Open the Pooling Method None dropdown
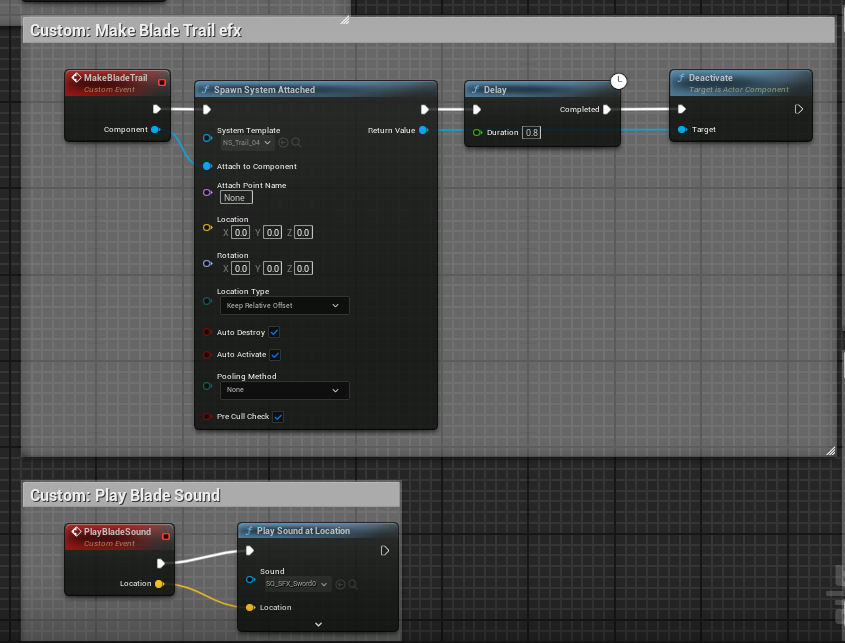 point(285,390)
